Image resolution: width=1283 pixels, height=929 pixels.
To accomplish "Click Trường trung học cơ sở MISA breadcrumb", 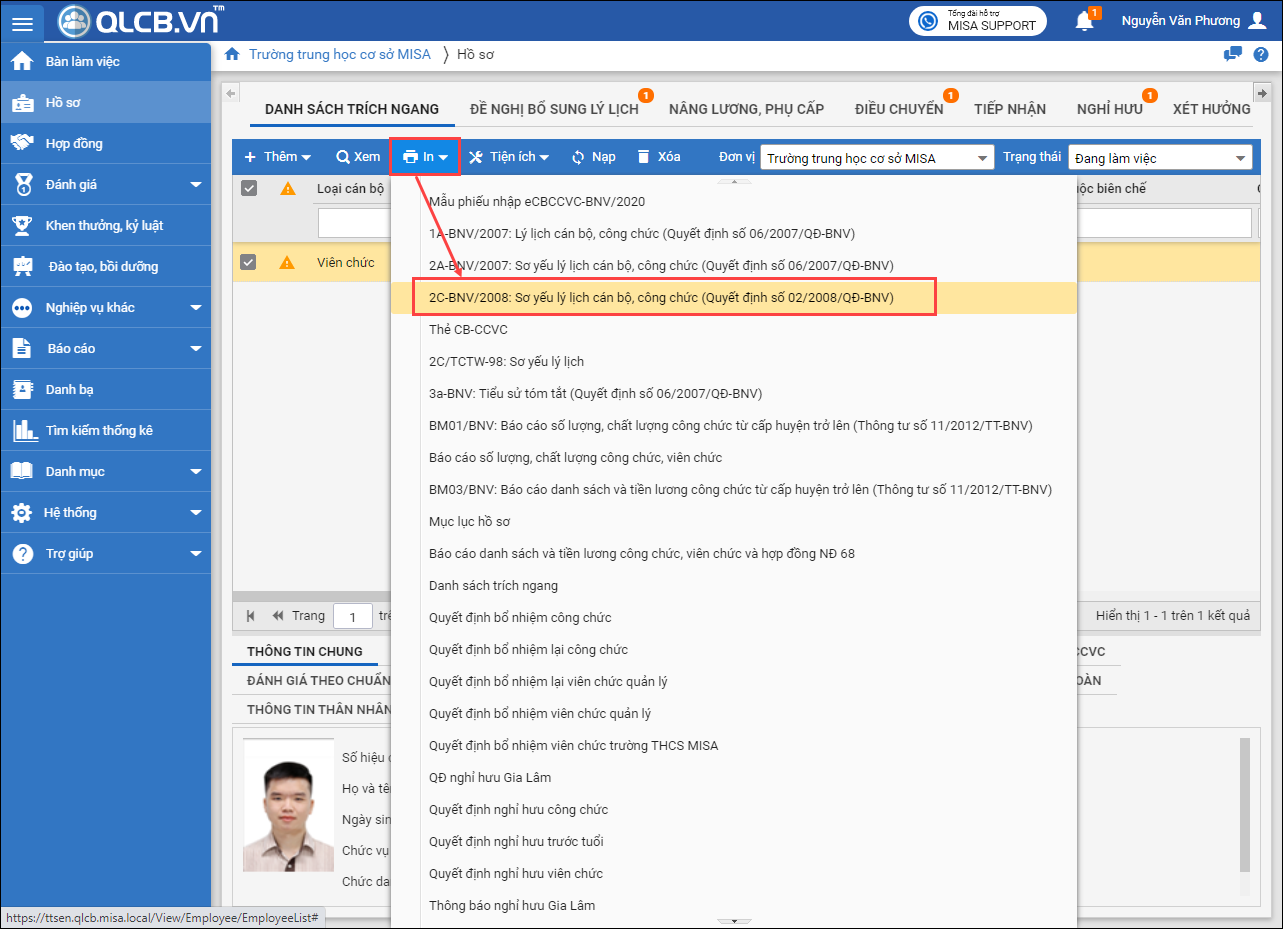I will coord(339,54).
